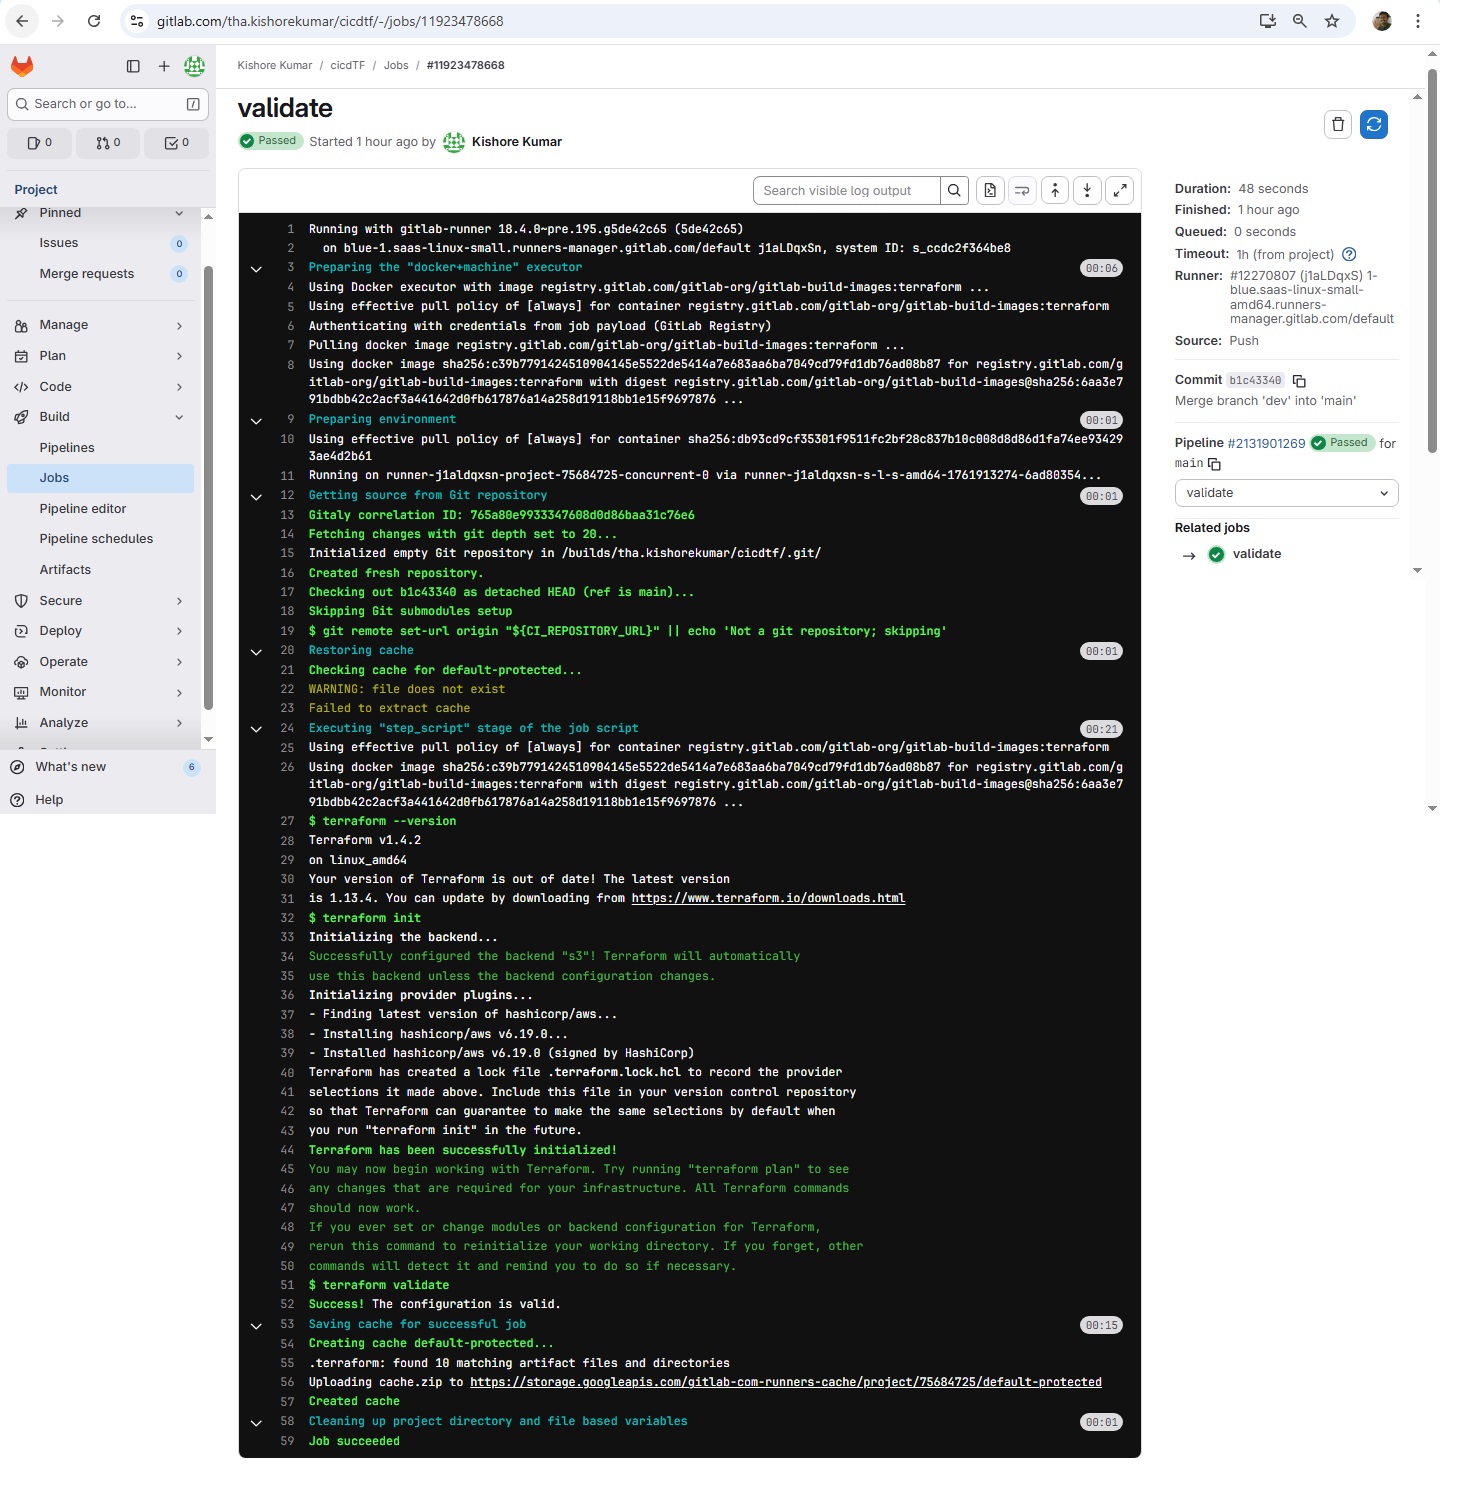This screenshot has width=1466, height=1490.
Task: Click the retry job icon button
Action: [1373, 124]
